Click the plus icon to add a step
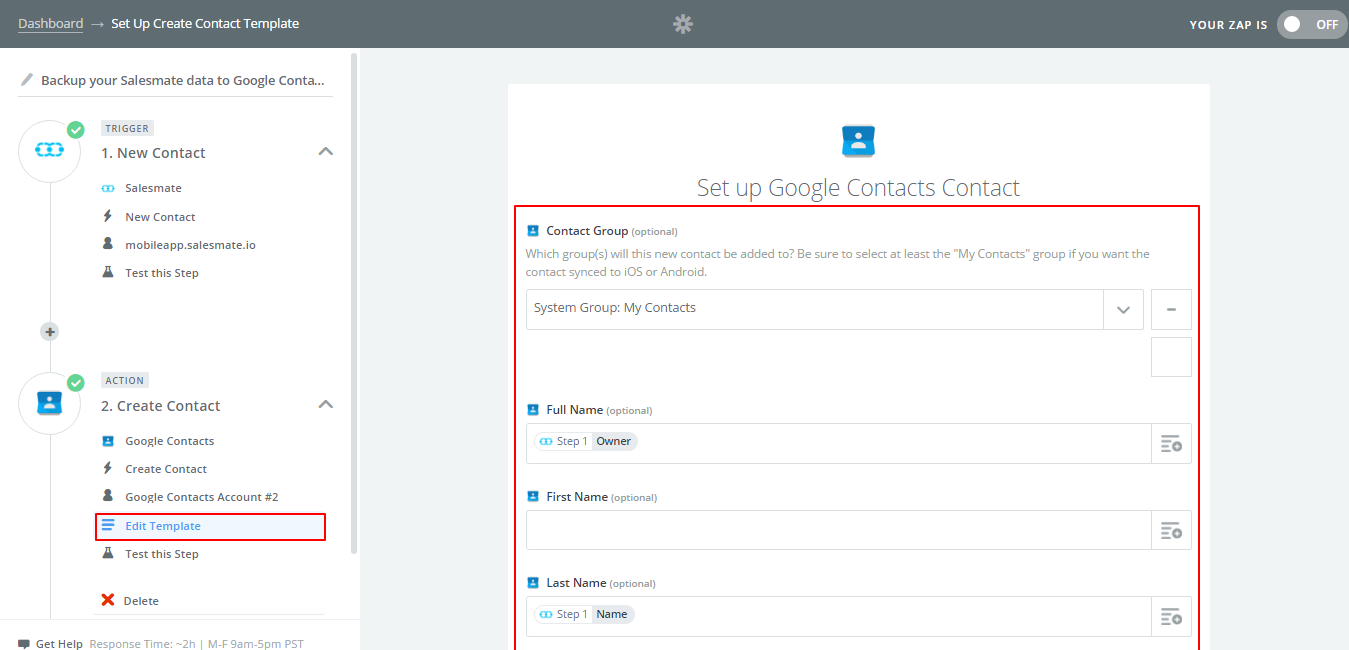 [x=49, y=332]
